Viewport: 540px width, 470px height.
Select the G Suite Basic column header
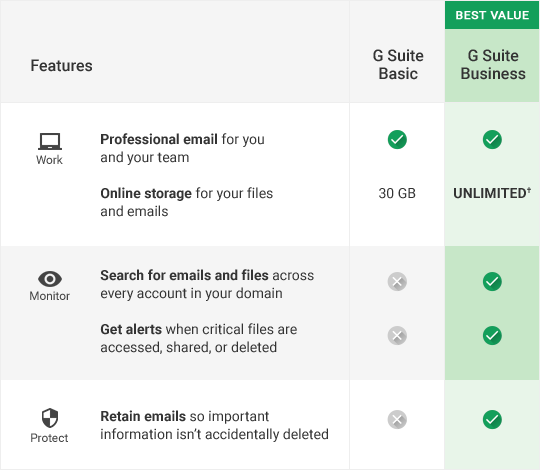pyautogui.click(x=398, y=65)
